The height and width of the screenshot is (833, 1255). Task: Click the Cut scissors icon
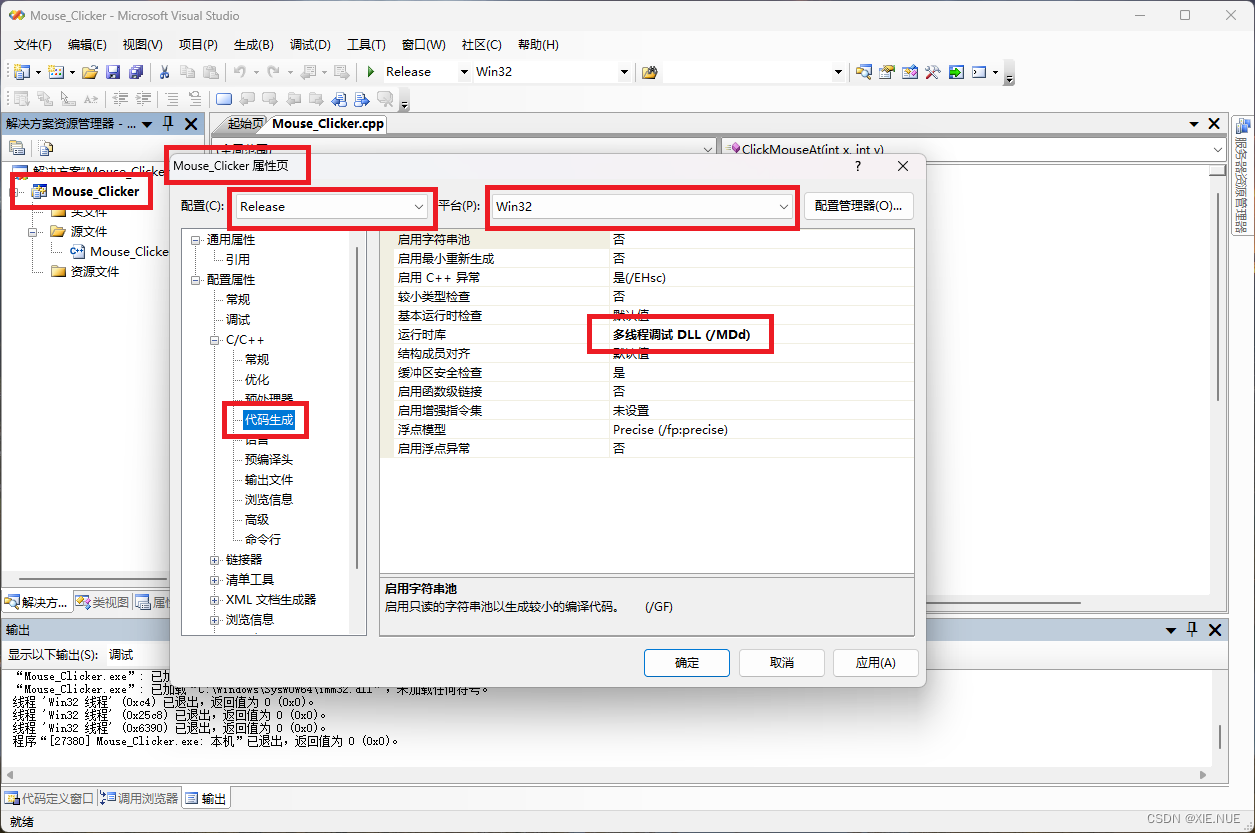[165, 72]
